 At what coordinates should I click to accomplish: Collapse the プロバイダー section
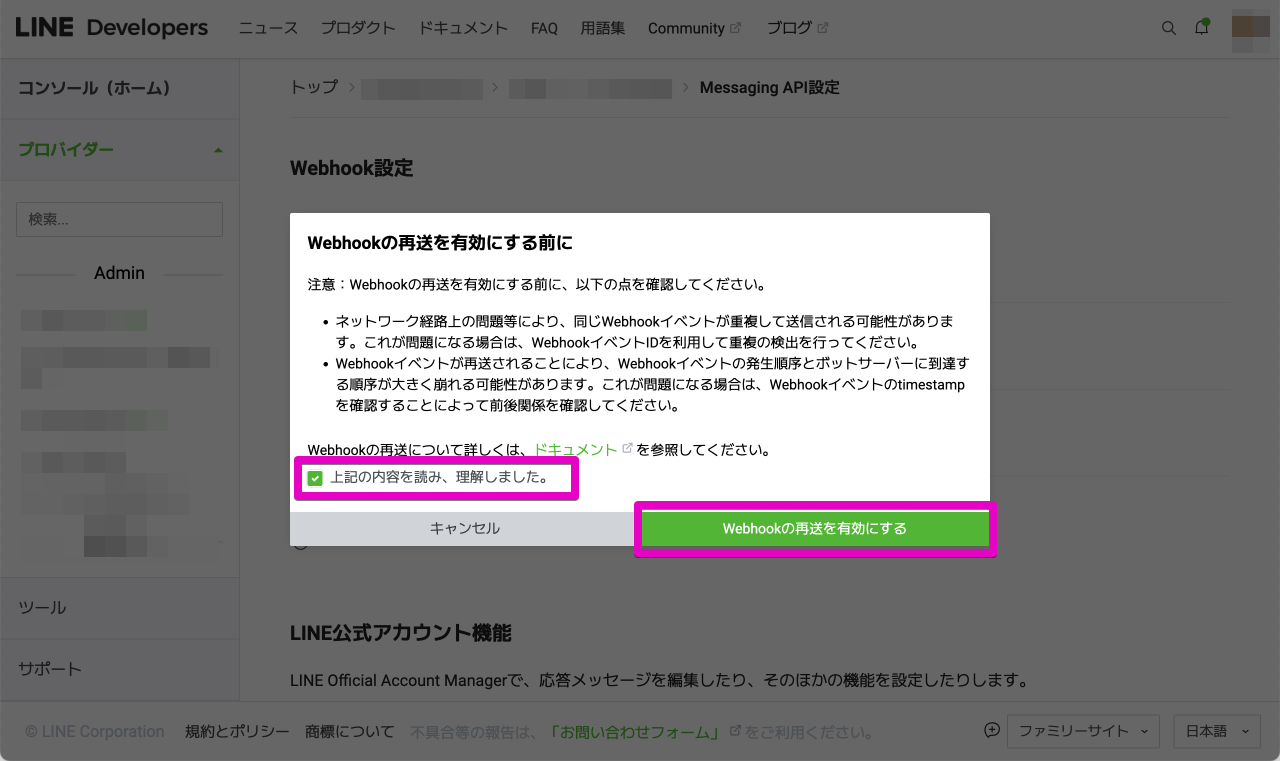120,150
